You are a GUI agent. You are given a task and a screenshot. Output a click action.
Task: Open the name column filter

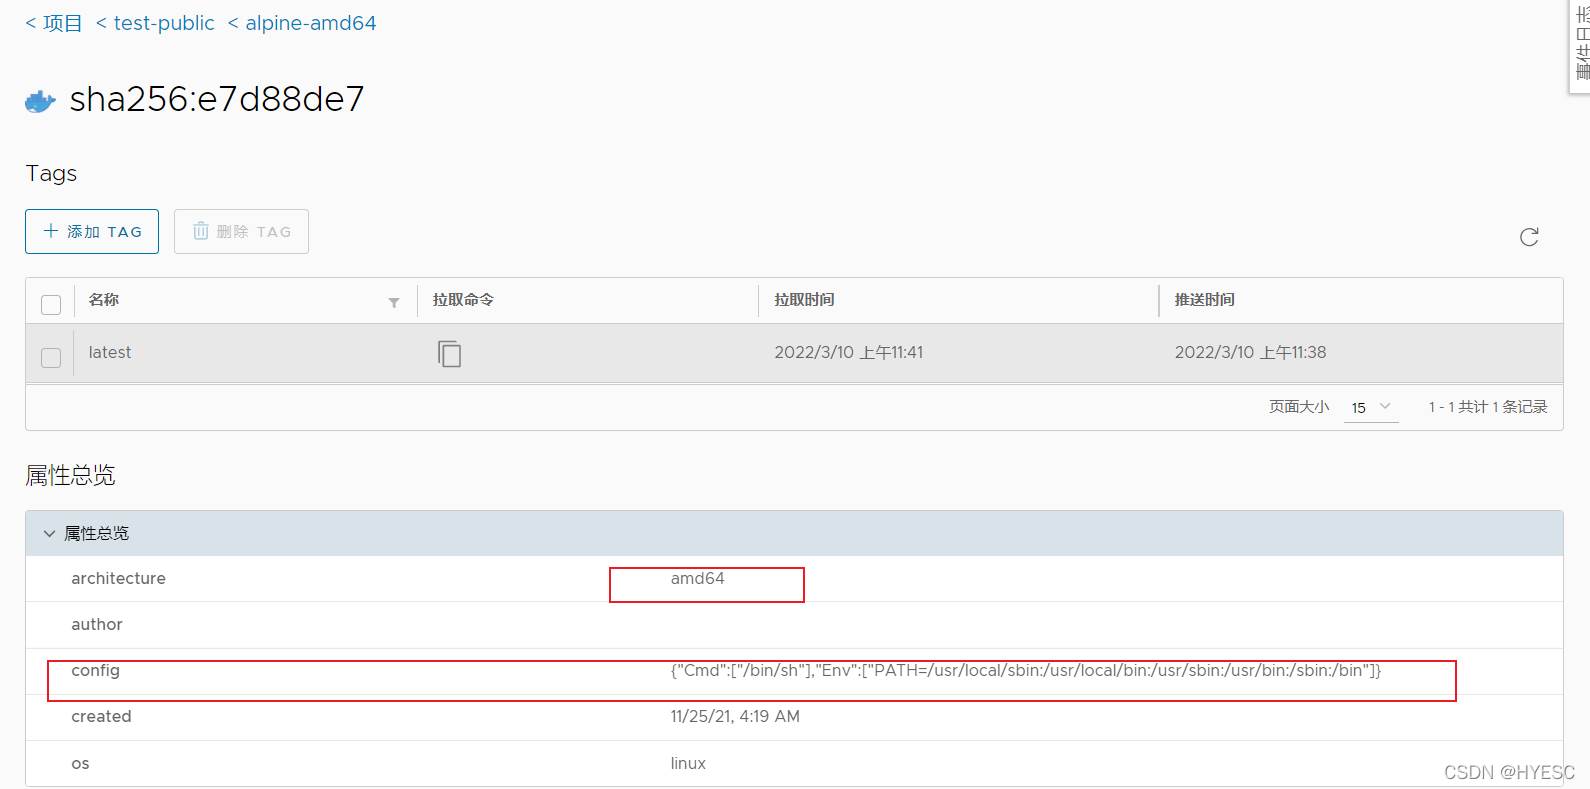pyautogui.click(x=394, y=302)
